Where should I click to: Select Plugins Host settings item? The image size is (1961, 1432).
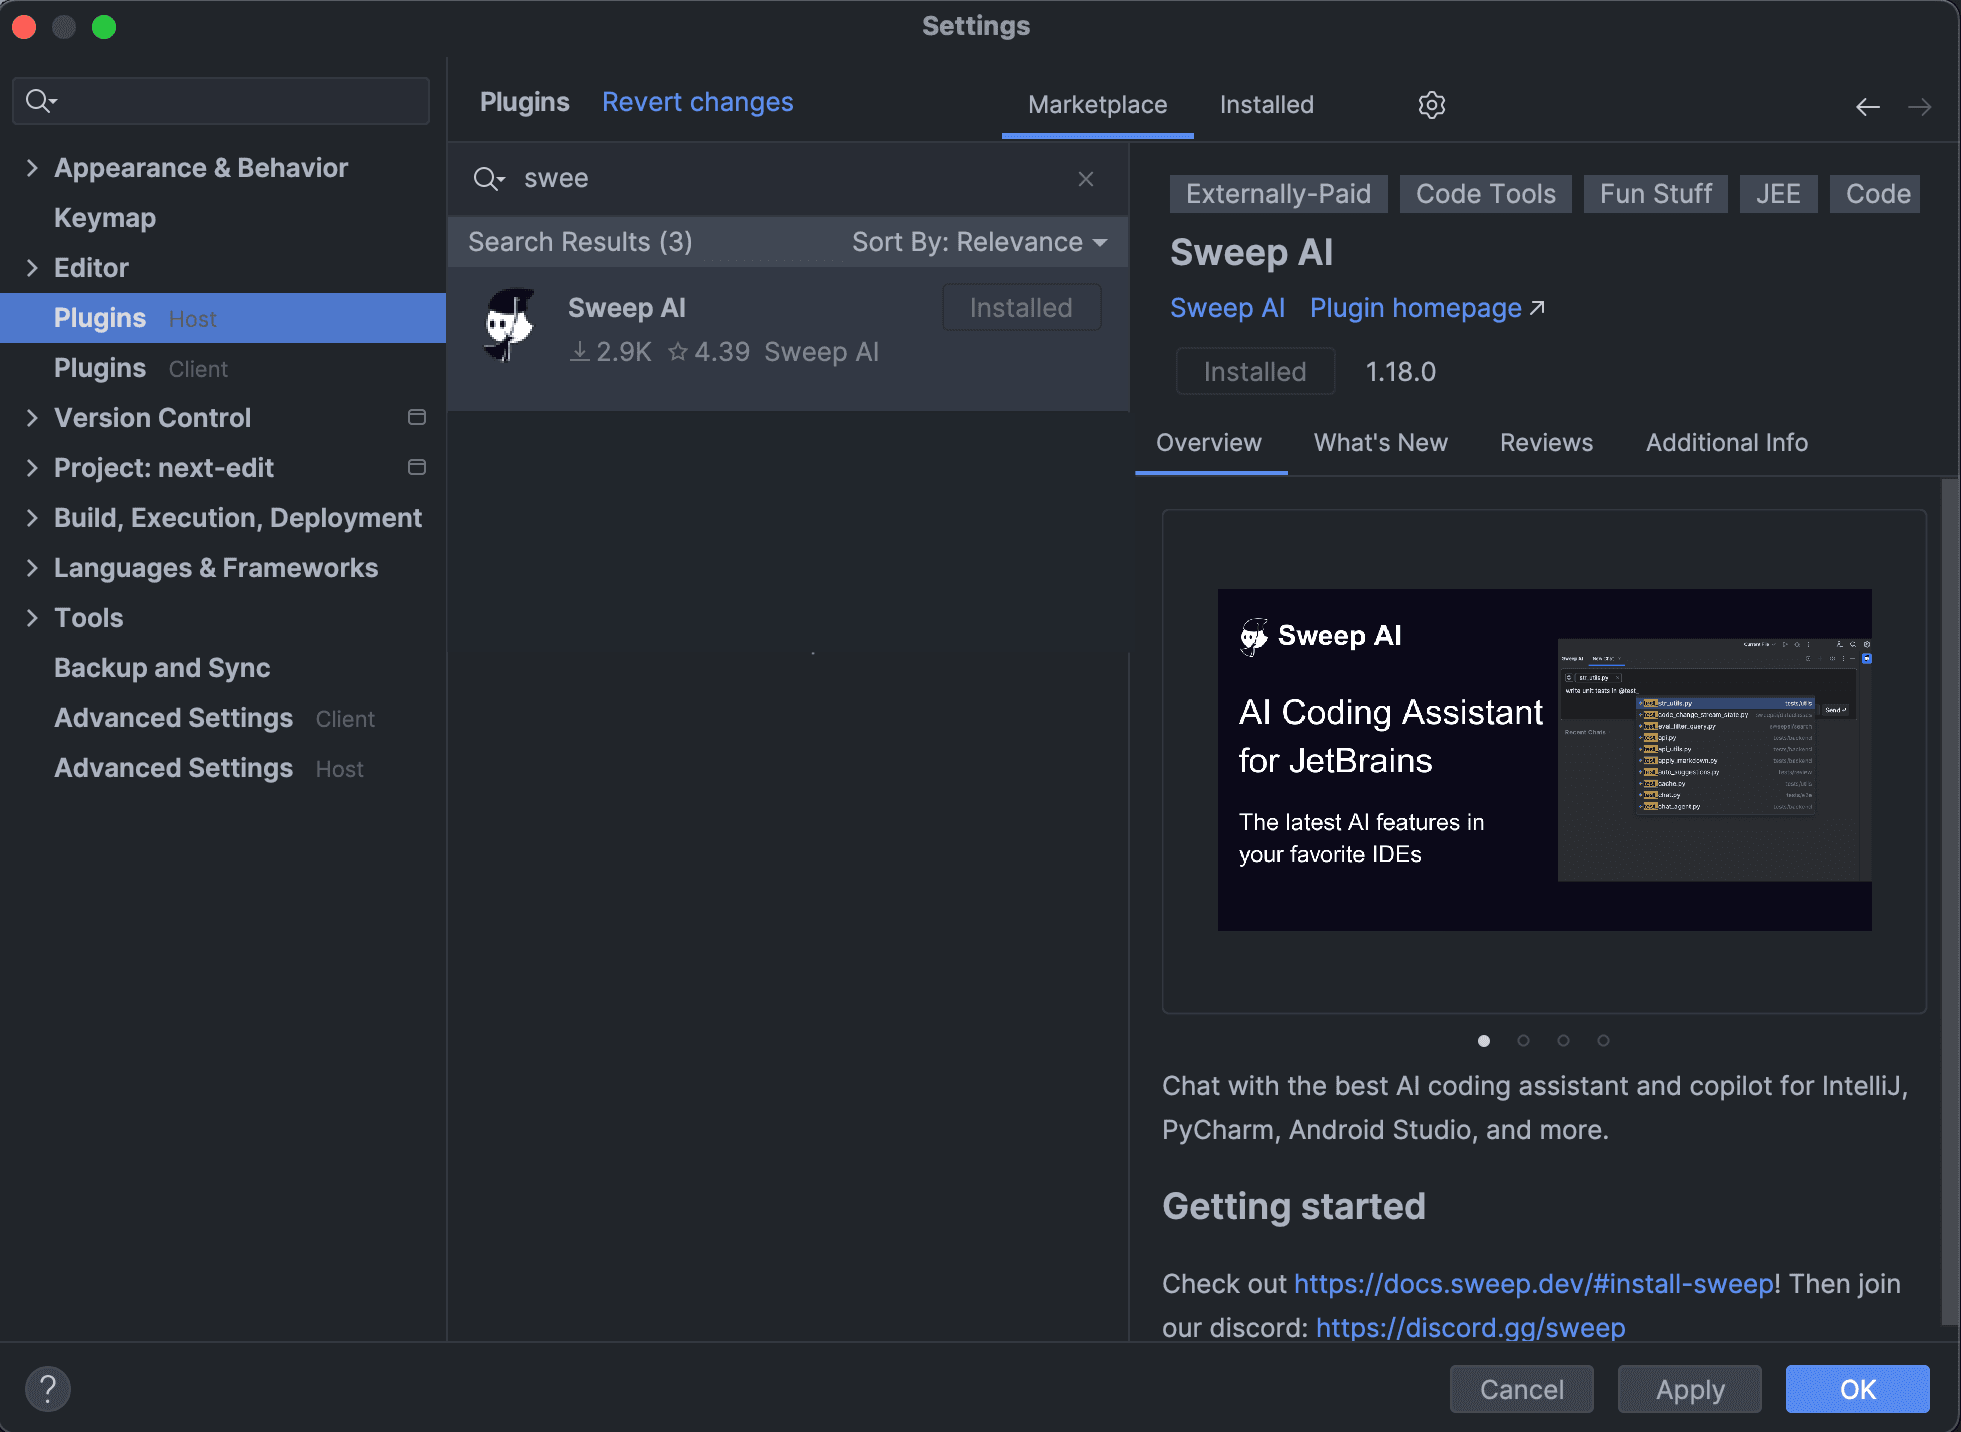click(223, 318)
